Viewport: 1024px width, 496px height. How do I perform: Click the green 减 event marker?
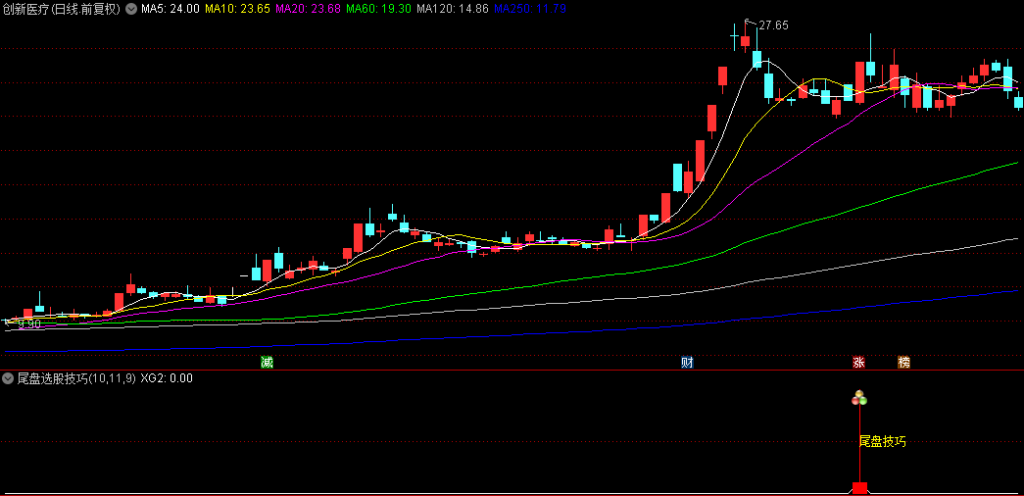tap(266, 361)
